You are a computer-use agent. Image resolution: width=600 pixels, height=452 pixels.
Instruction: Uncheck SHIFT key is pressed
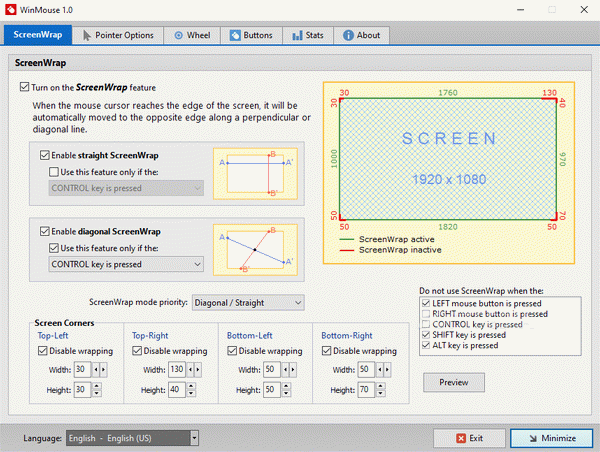tap(426, 335)
